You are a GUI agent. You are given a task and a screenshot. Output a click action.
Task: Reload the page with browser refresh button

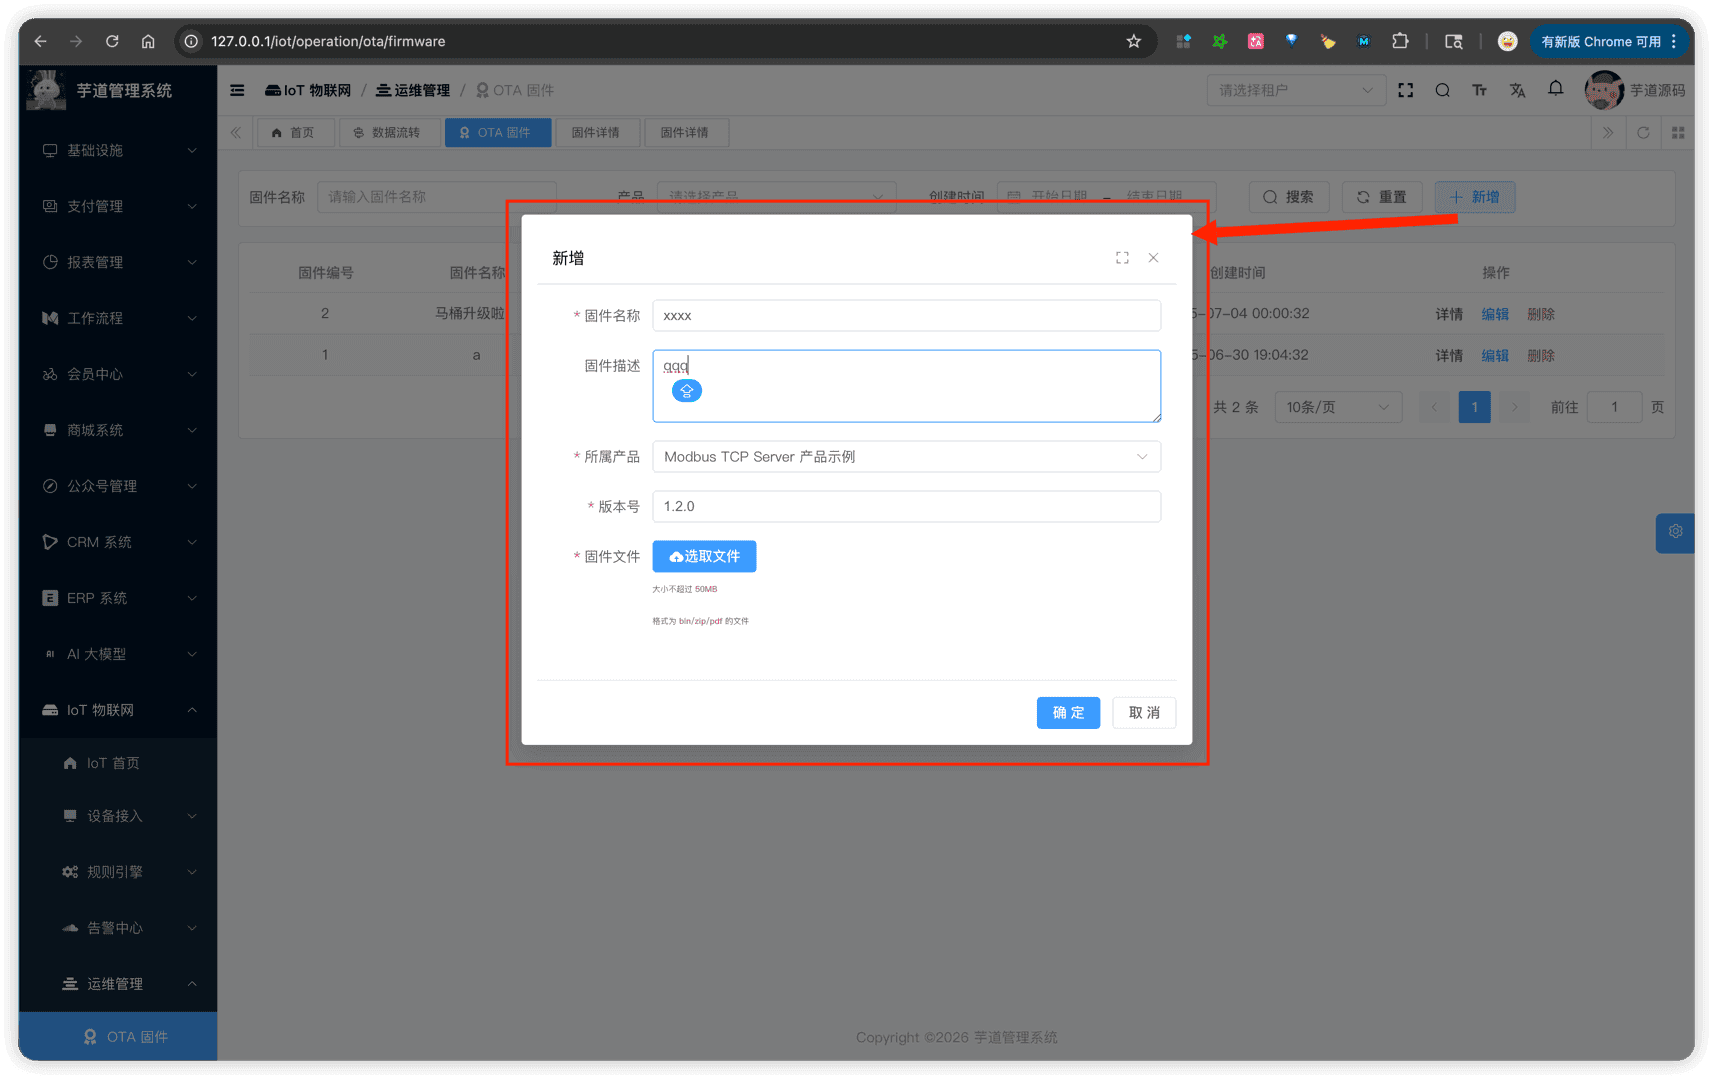pyautogui.click(x=112, y=41)
